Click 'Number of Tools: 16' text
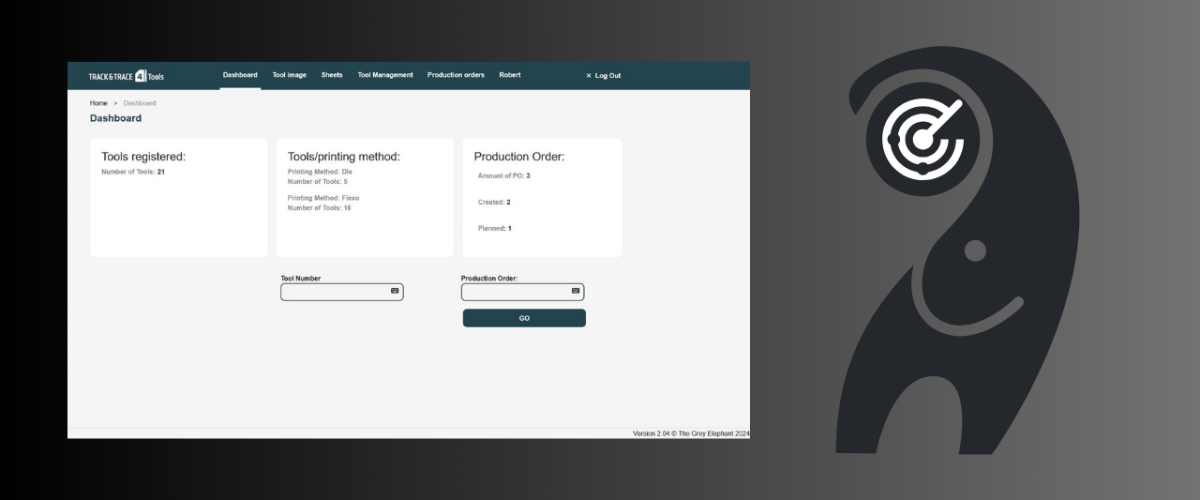The width and height of the screenshot is (1200, 500). tap(319, 207)
